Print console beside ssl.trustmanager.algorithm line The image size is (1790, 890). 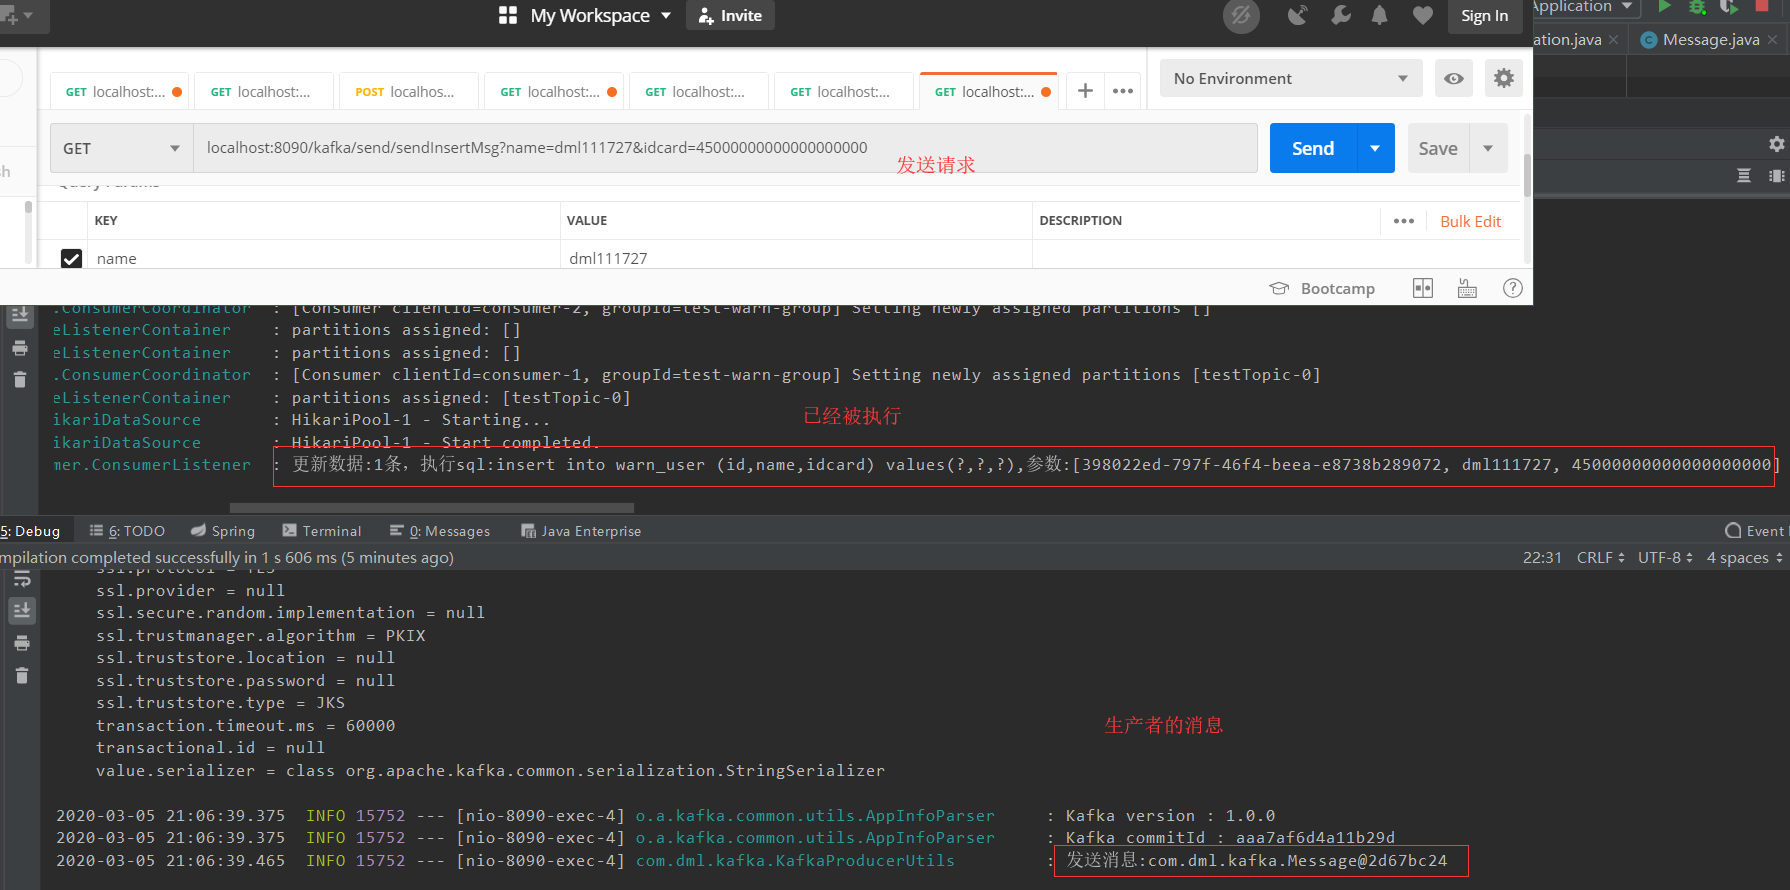tap(22, 643)
